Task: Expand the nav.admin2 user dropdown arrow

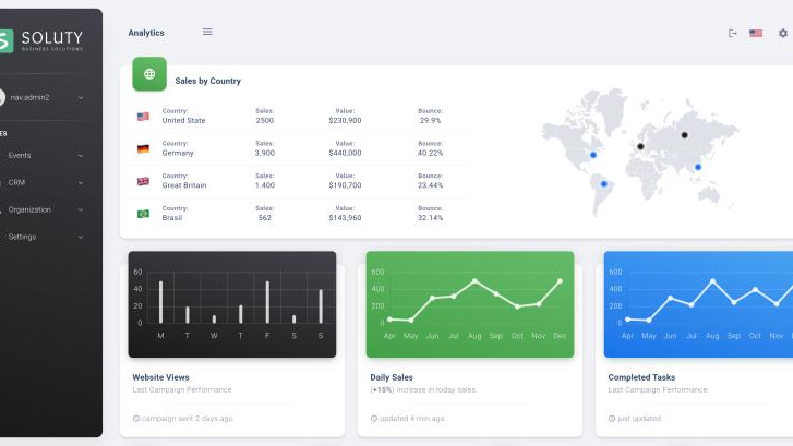Action: [x=80, y=98]
